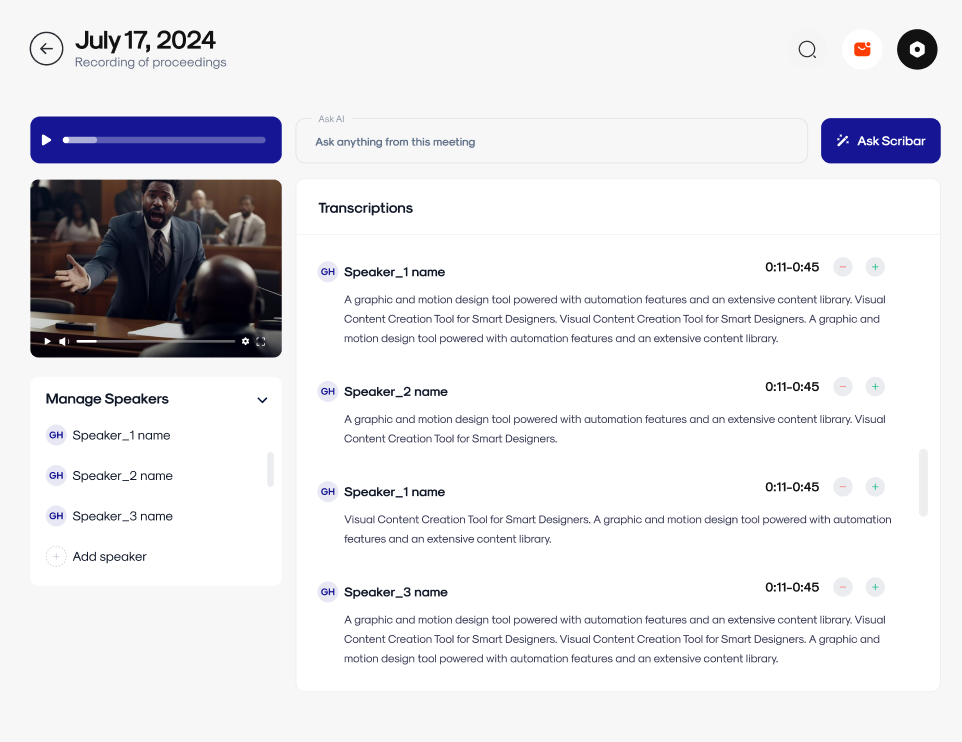Click plus button on Speaker_2 transcription
This screenshot has width=962, height=742.
tap(875, 387)
